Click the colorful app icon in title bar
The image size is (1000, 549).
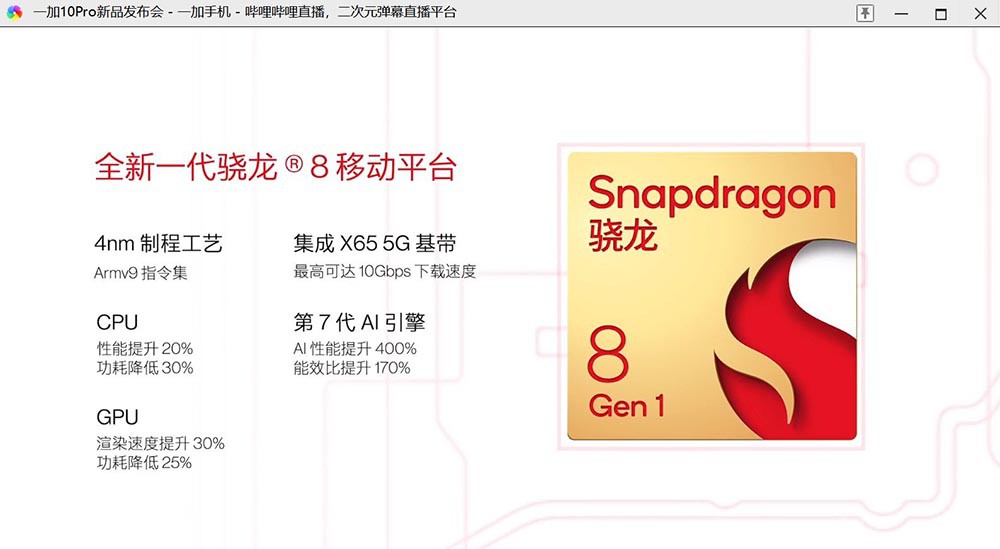(14, 12)
